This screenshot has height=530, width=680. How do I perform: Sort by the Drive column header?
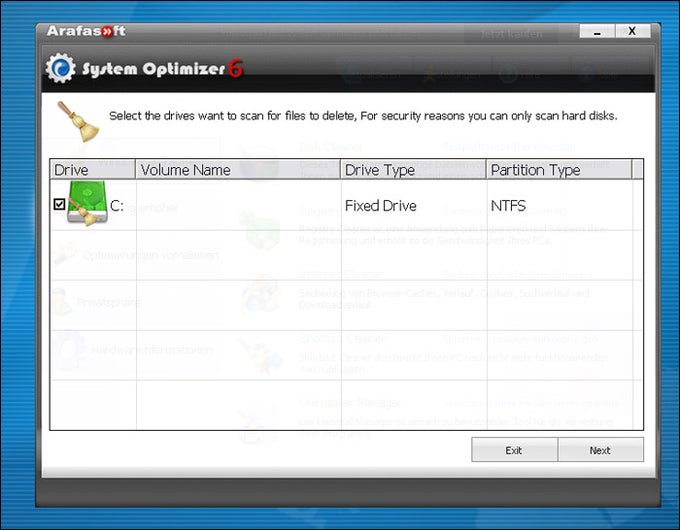(x=93, y=170)
